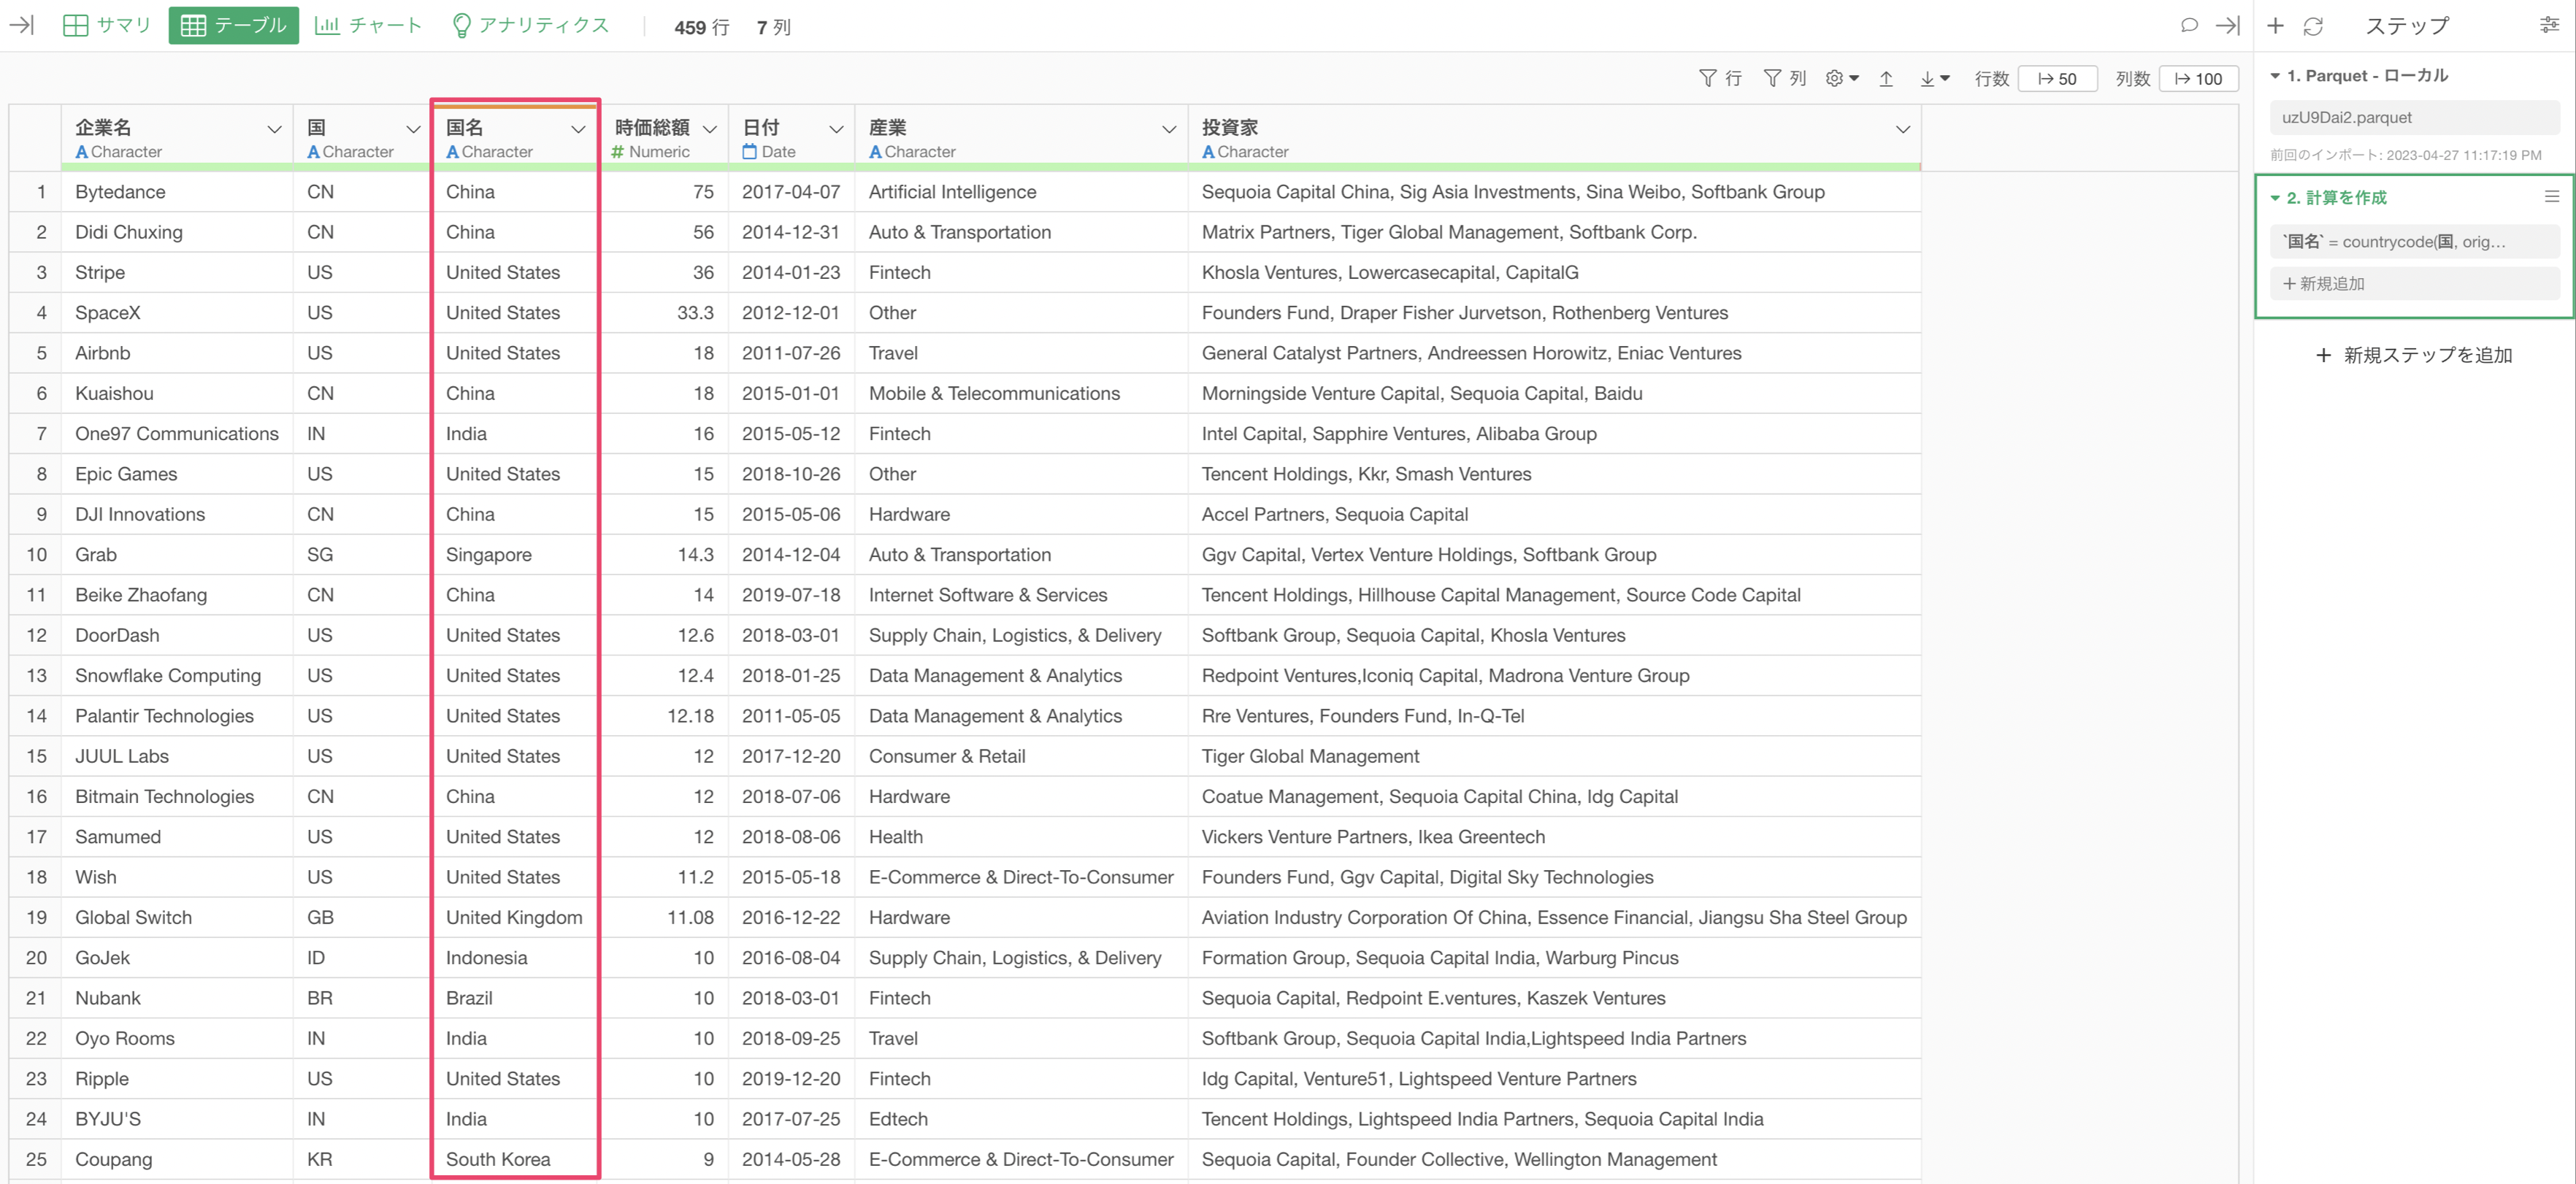Collapse step 2. 計算を作成
This screenshot has height=1184, width=2576.
pyautogui.click(x=2275, y=198)
